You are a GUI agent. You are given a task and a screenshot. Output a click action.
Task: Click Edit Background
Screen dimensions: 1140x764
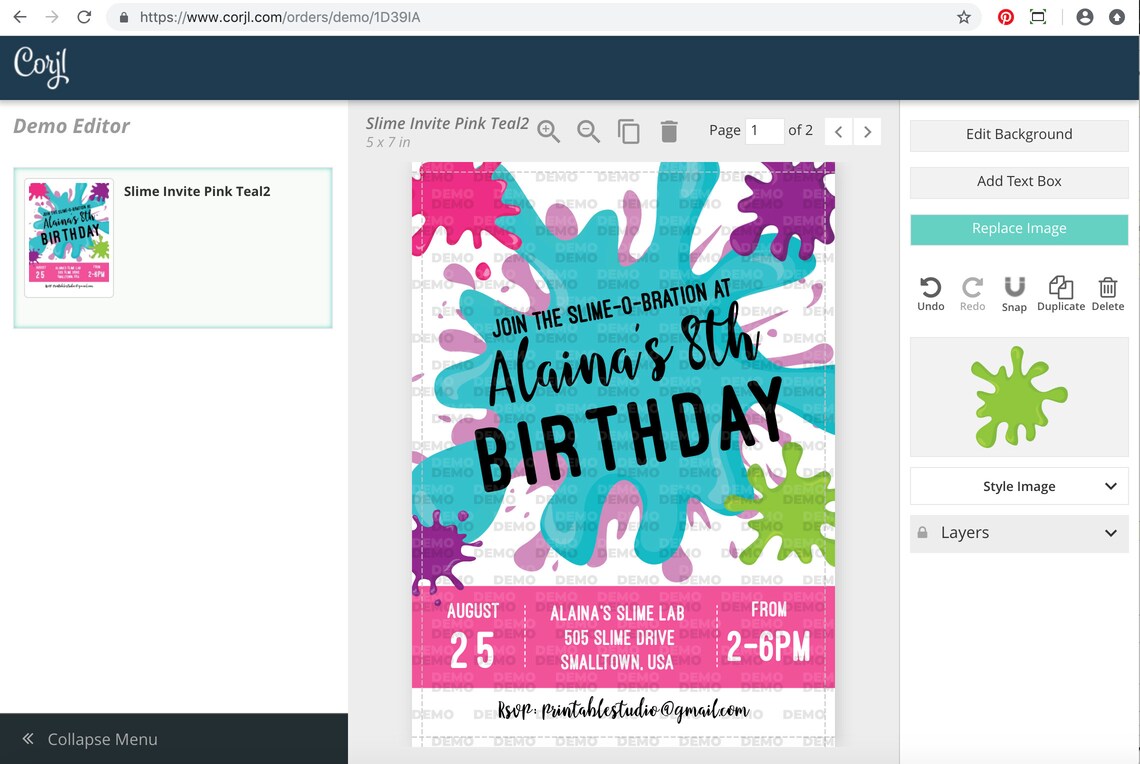pos(1018,134)
